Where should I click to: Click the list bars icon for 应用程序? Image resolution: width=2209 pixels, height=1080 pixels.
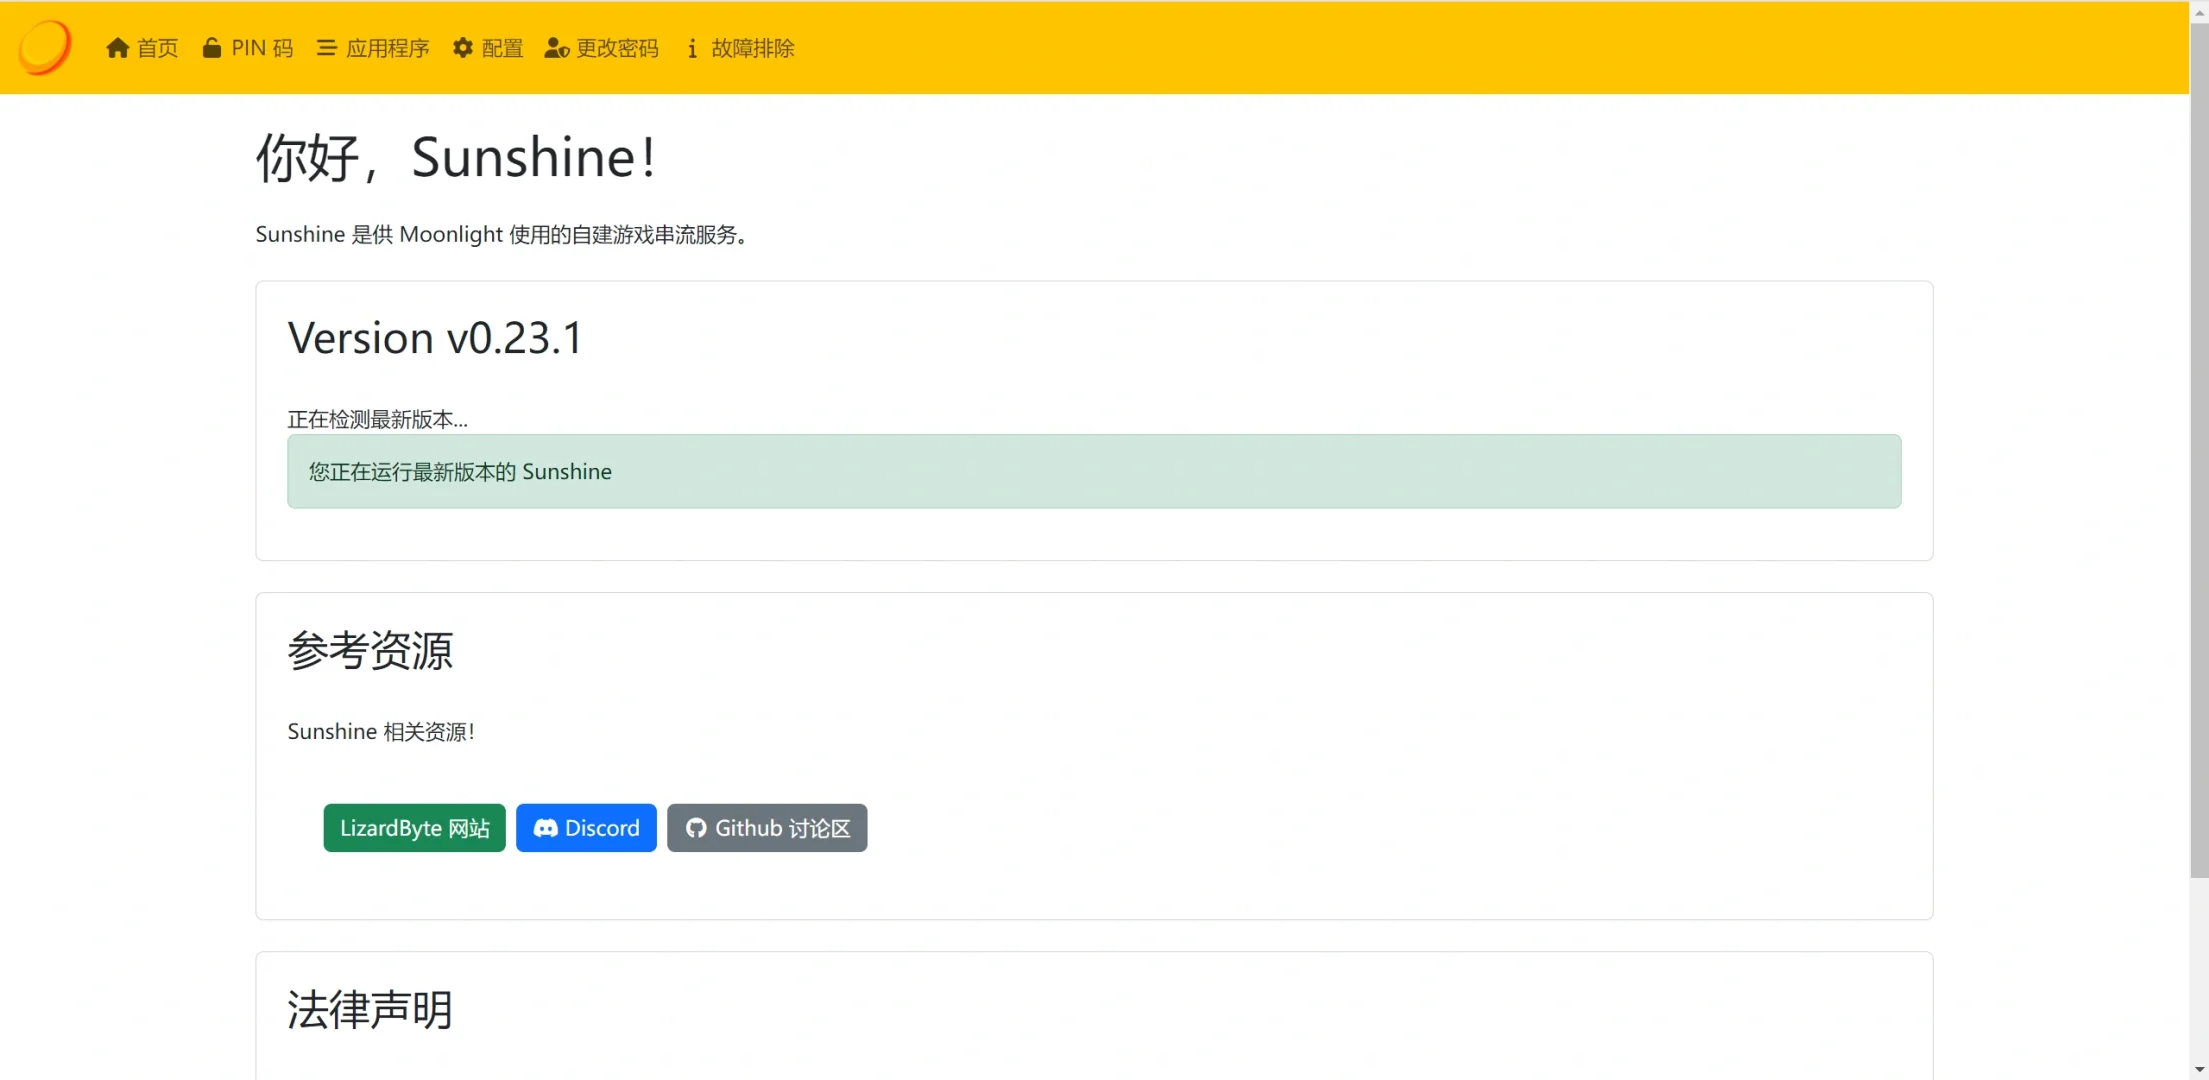tap(326, 48)
